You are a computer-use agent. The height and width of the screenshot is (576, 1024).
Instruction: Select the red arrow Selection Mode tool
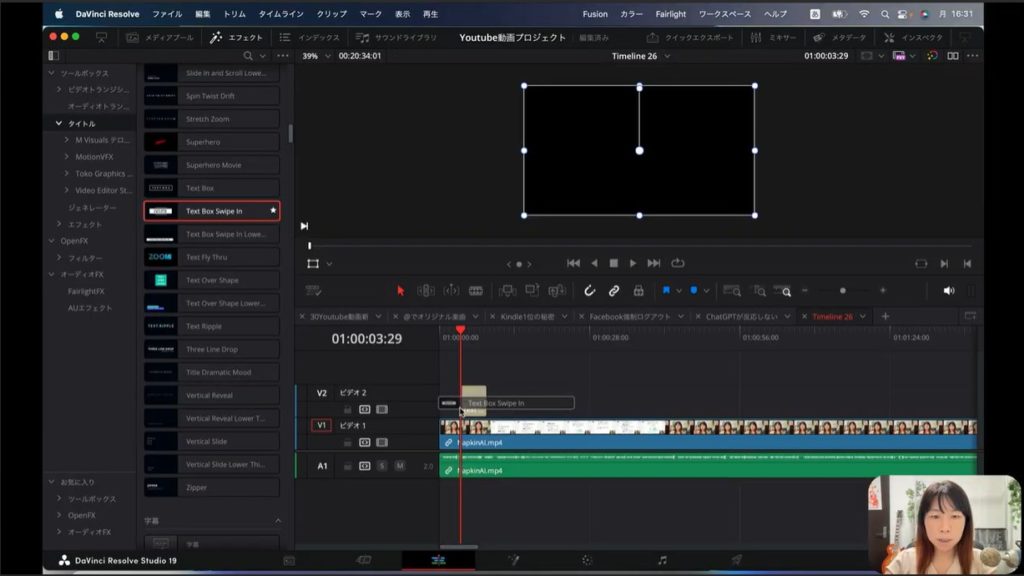(400, 291)
